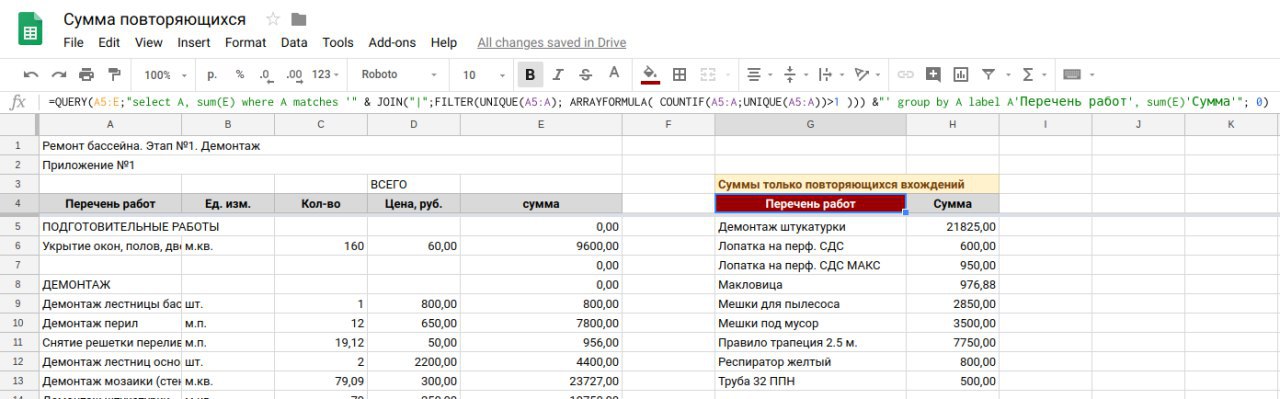This screenshot has height=399, width=1280.
Task: Click cell Суммы только повторяющихся вхождений
Action: tap(857, 184)
